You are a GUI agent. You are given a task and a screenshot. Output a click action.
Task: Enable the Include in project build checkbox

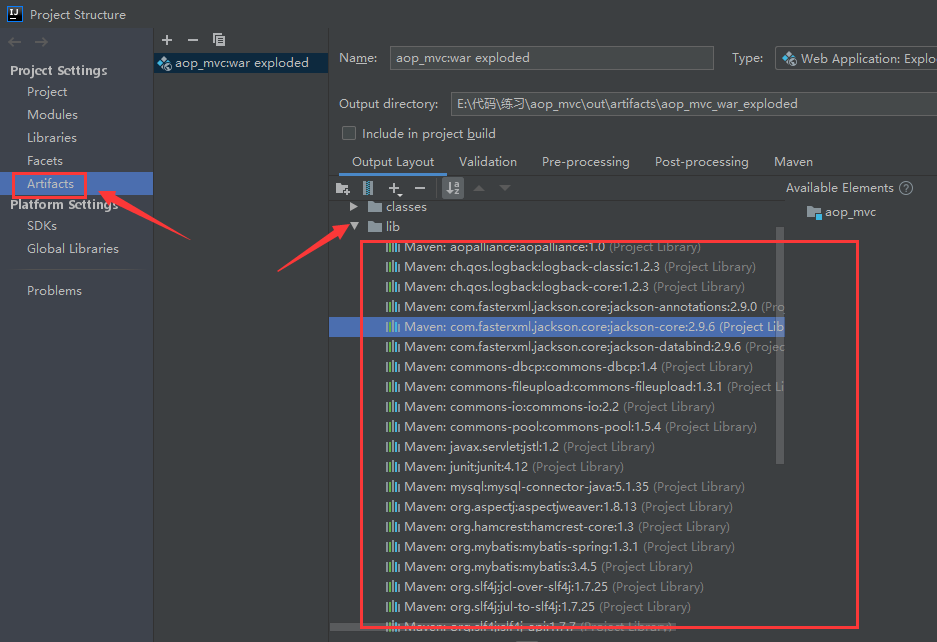[349, 133]
